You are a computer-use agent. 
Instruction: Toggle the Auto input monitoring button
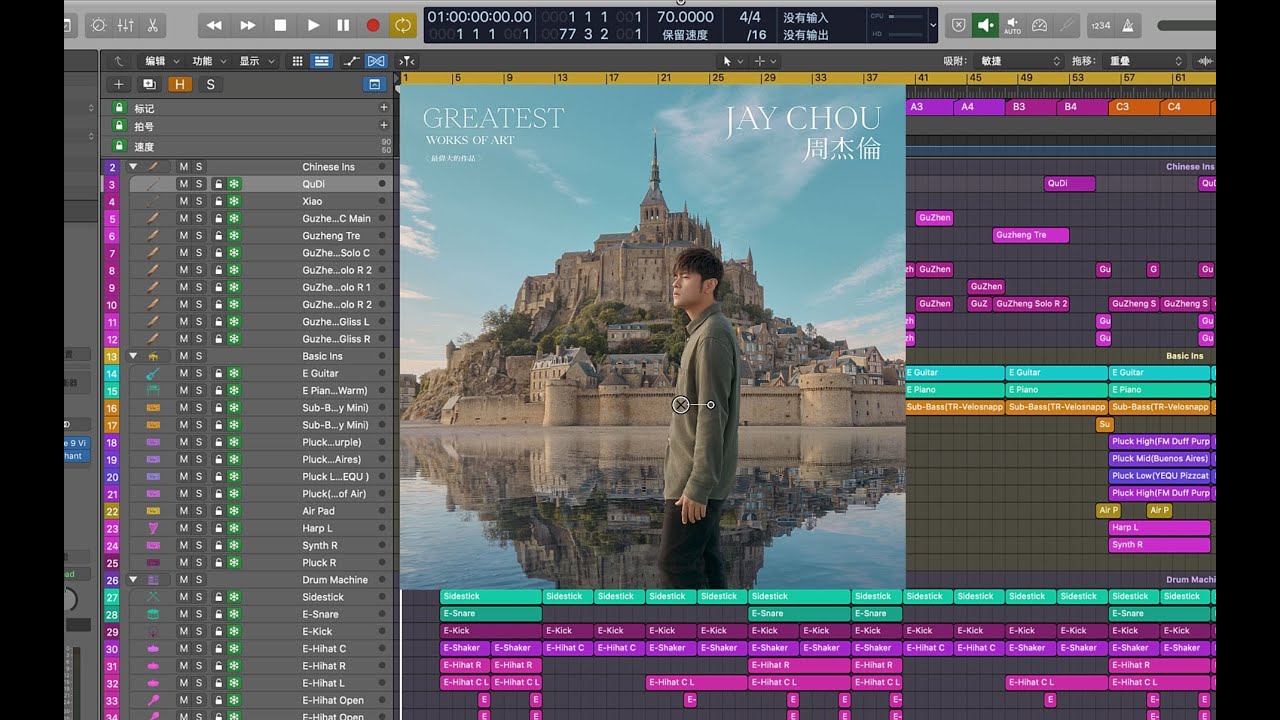1012,25
